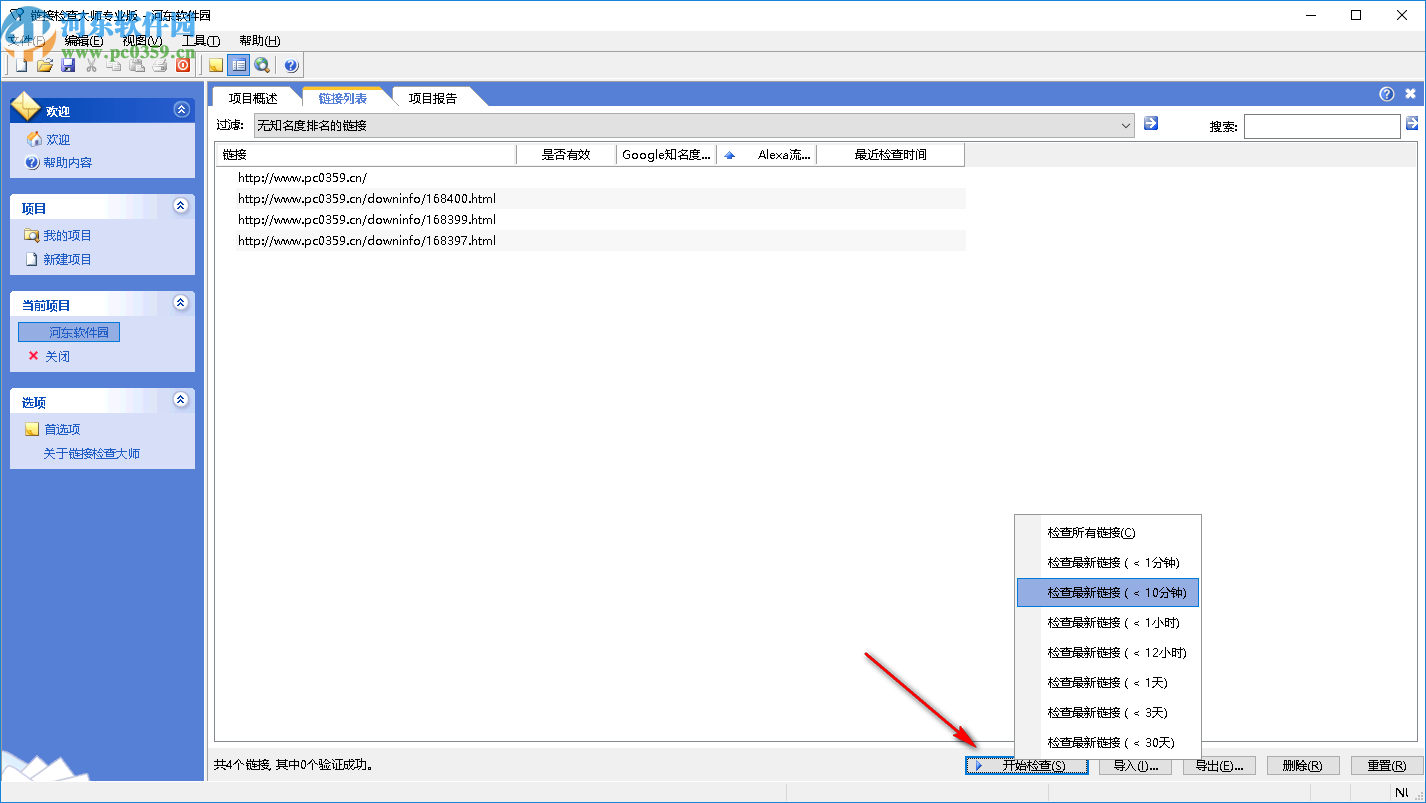Click the page icon beside 新建项目
The width and height of the screenshot is (1426, 803).
32,259
